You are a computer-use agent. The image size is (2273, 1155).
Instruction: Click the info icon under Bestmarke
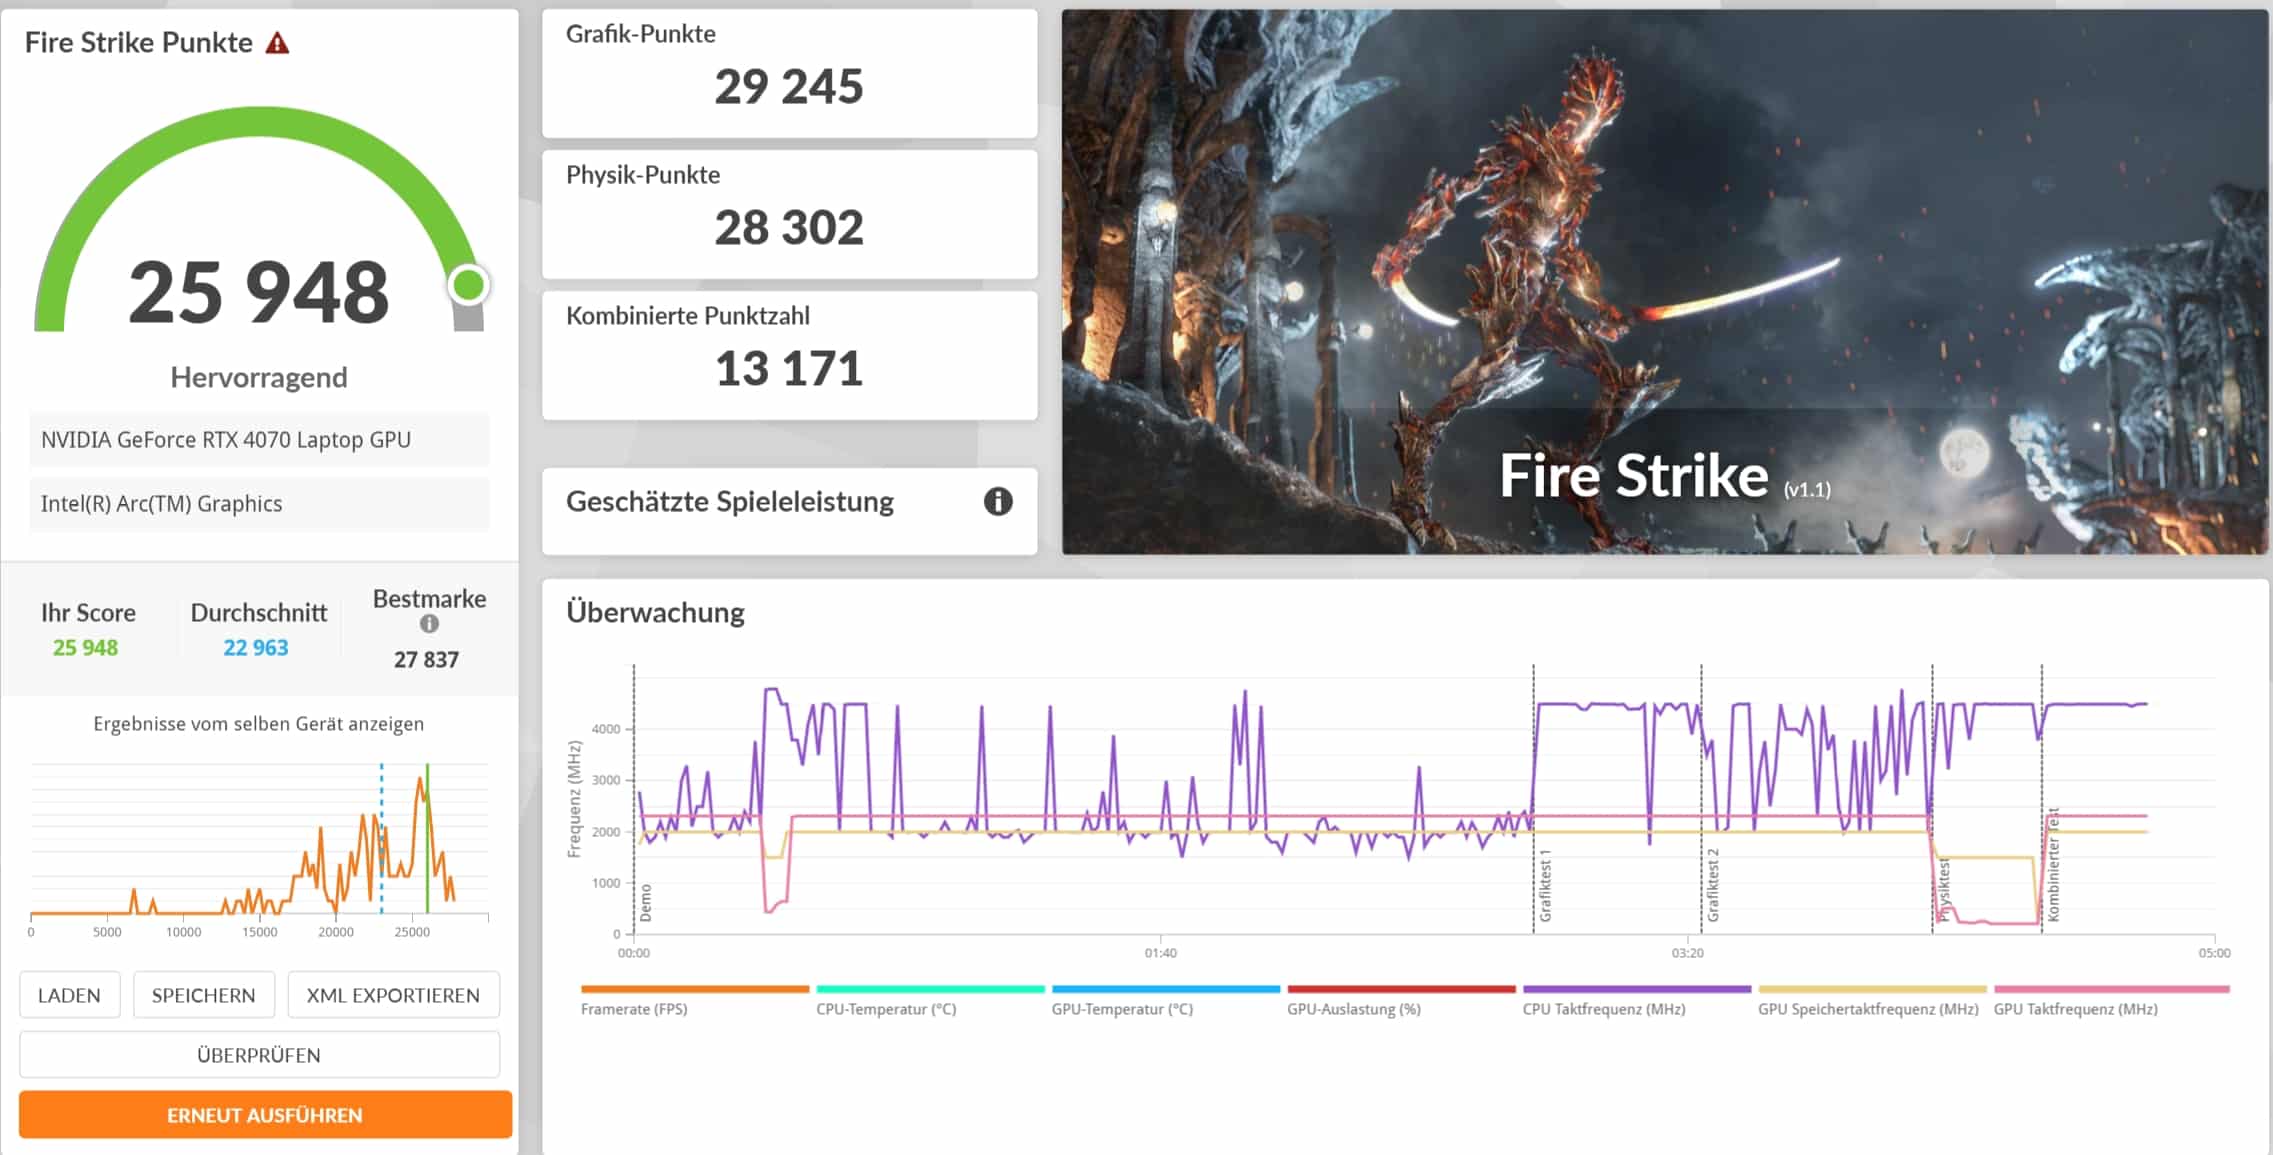tap(429, 624)
